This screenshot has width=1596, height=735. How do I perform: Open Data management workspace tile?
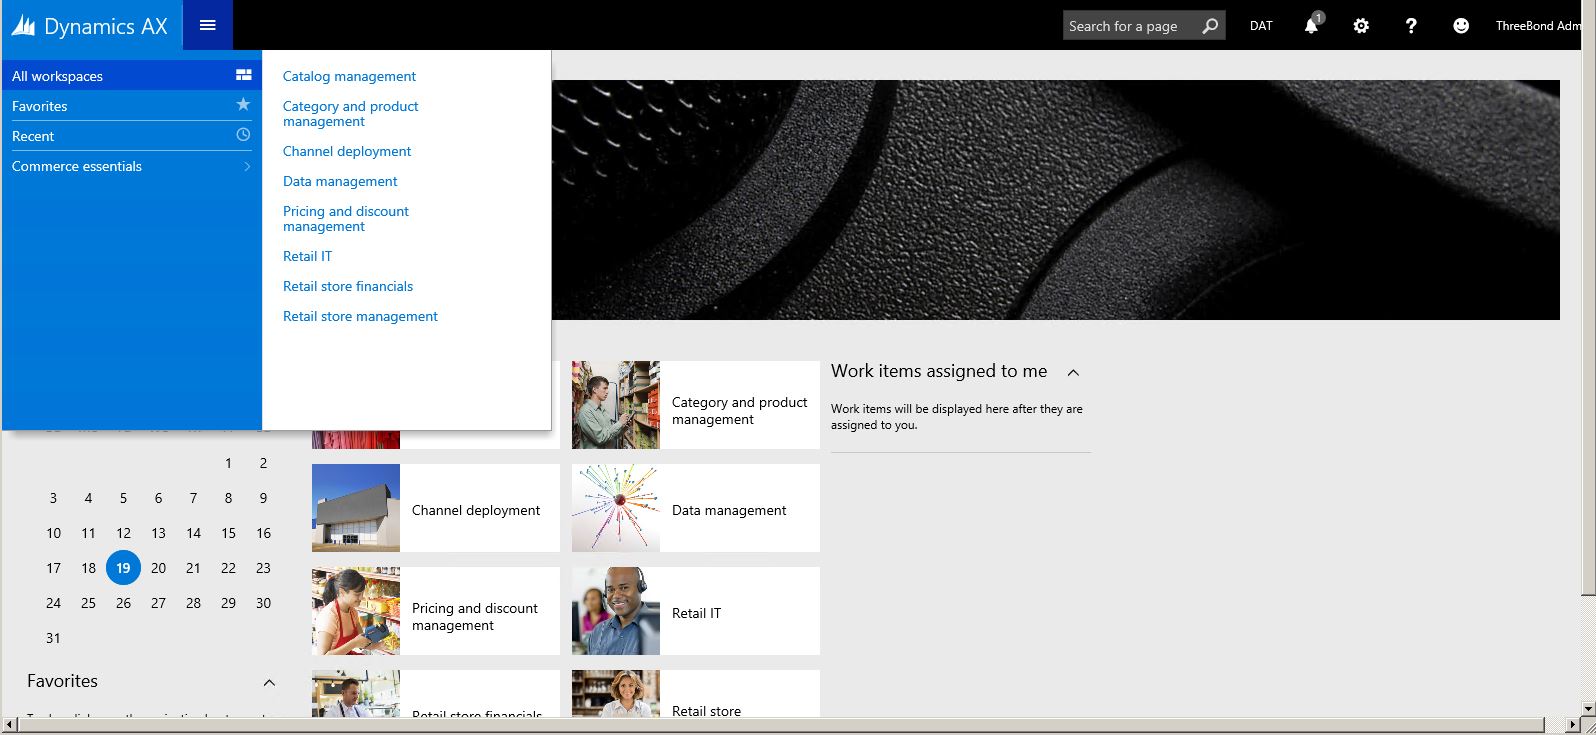(696, 508)
